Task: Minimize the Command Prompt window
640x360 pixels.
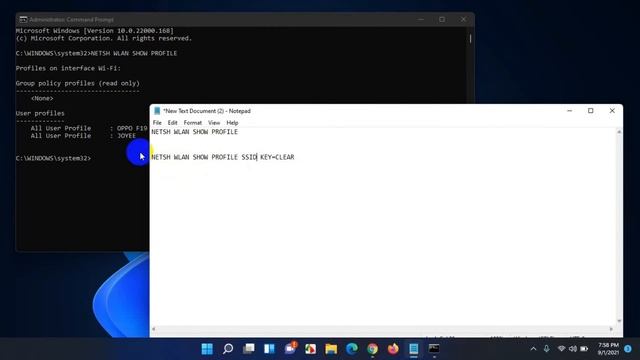Action: [421, 19]
